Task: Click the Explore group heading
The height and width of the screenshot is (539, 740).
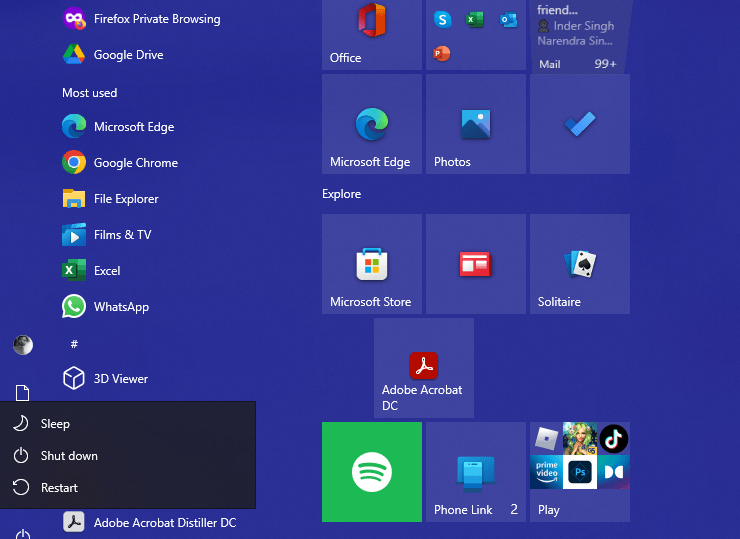Action: (342, 194)
